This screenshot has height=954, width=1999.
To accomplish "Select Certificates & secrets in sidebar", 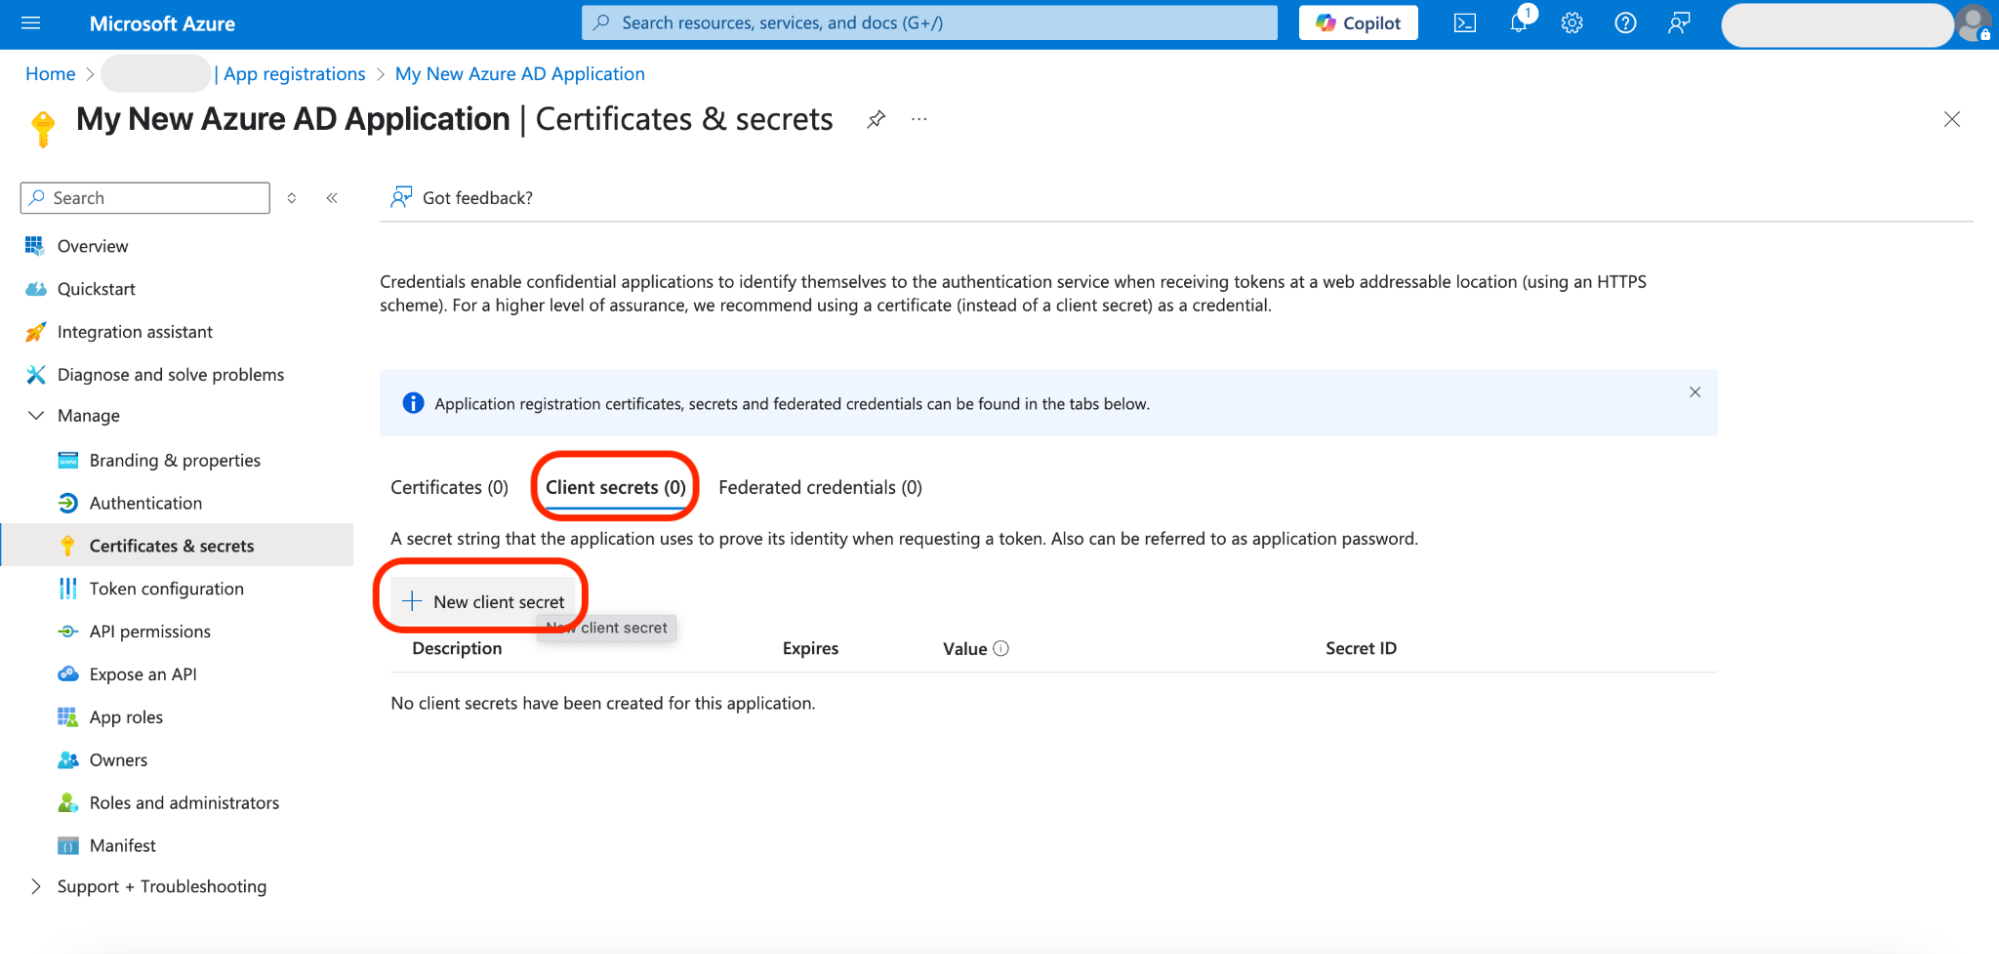I will pos(172,546).
